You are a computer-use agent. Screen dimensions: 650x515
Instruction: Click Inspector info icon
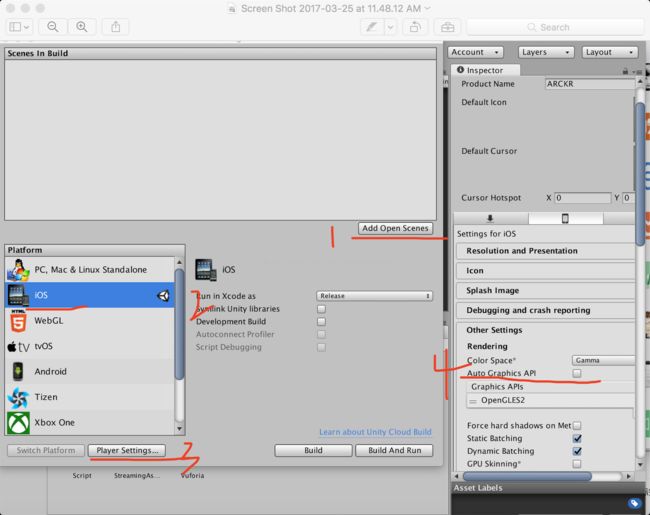tap(460, 70)
